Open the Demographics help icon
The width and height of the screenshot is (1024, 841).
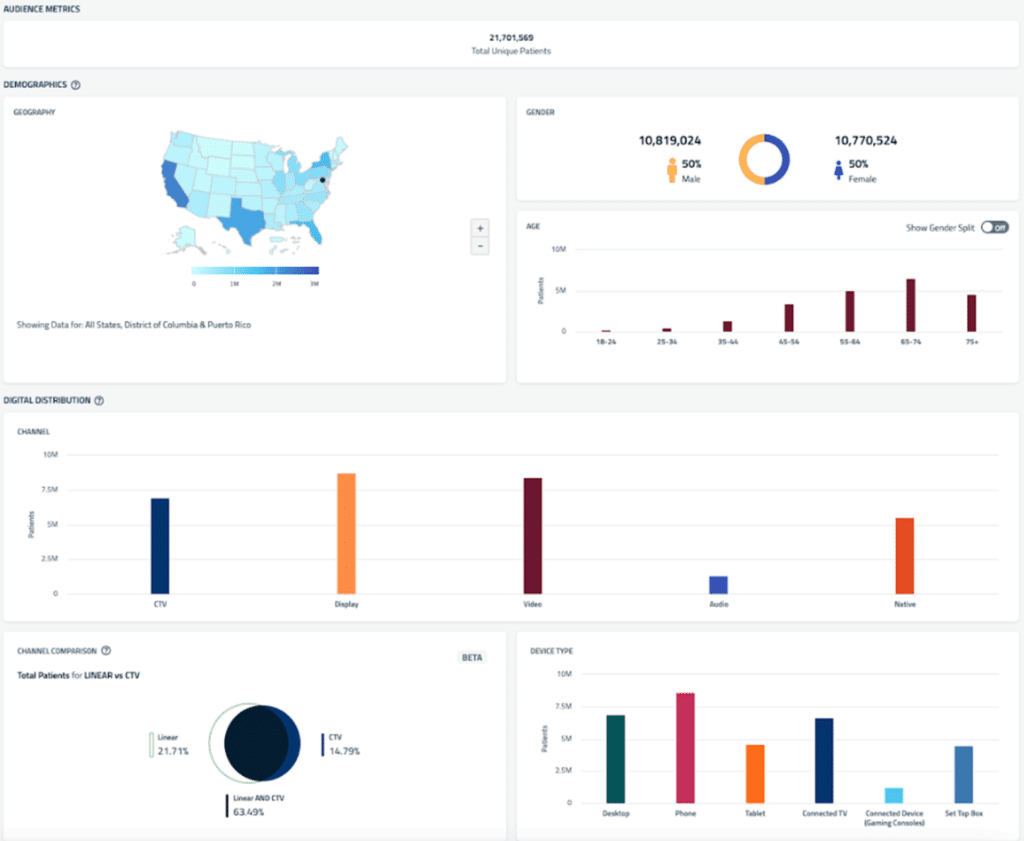pos(76,85)
